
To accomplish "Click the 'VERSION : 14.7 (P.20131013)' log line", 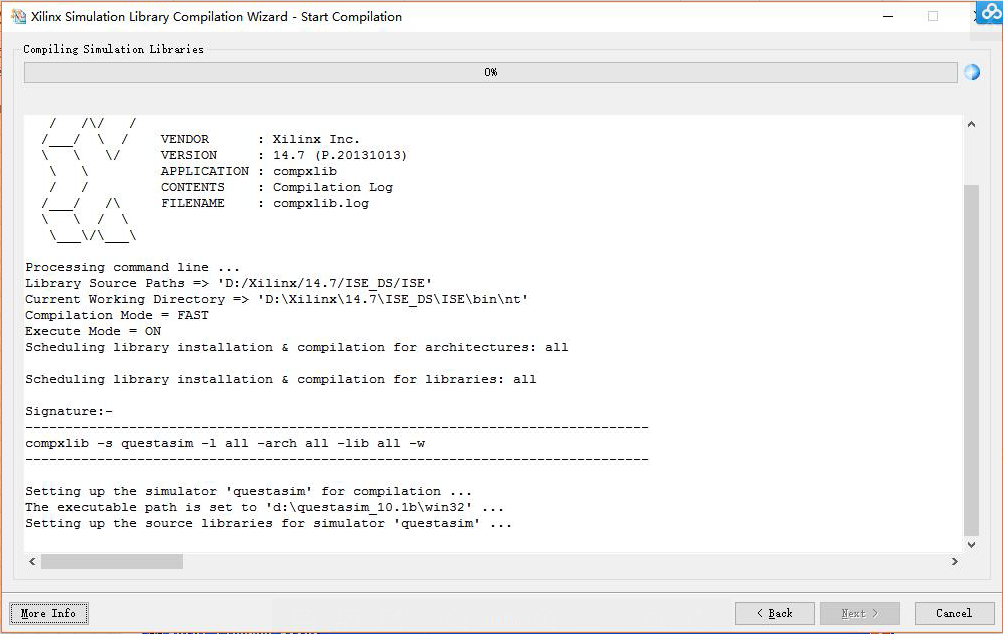I will coord(283,155).
